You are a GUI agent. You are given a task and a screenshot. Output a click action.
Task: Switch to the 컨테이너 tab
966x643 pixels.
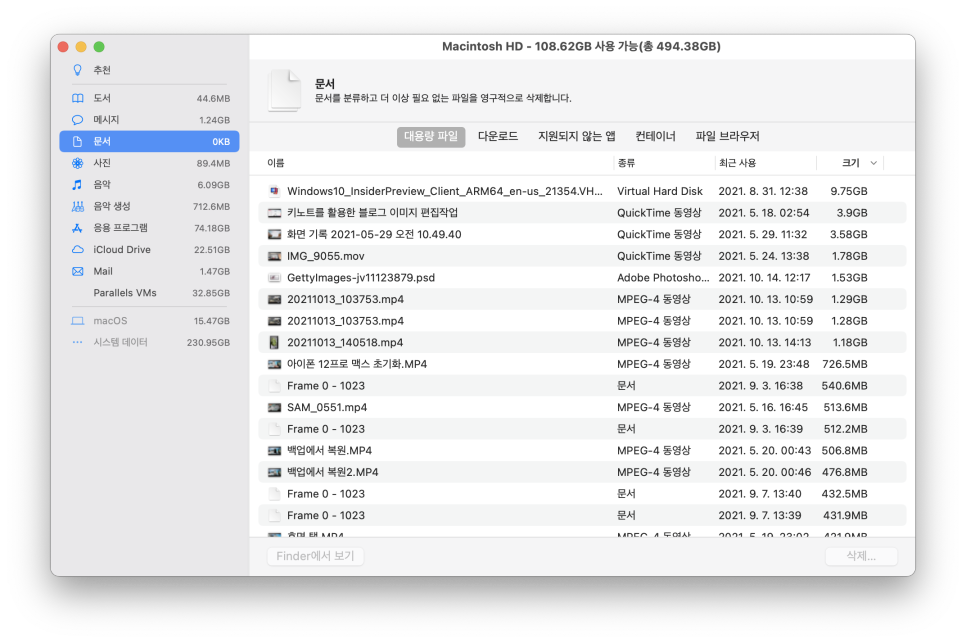click(x=656, y=136)
